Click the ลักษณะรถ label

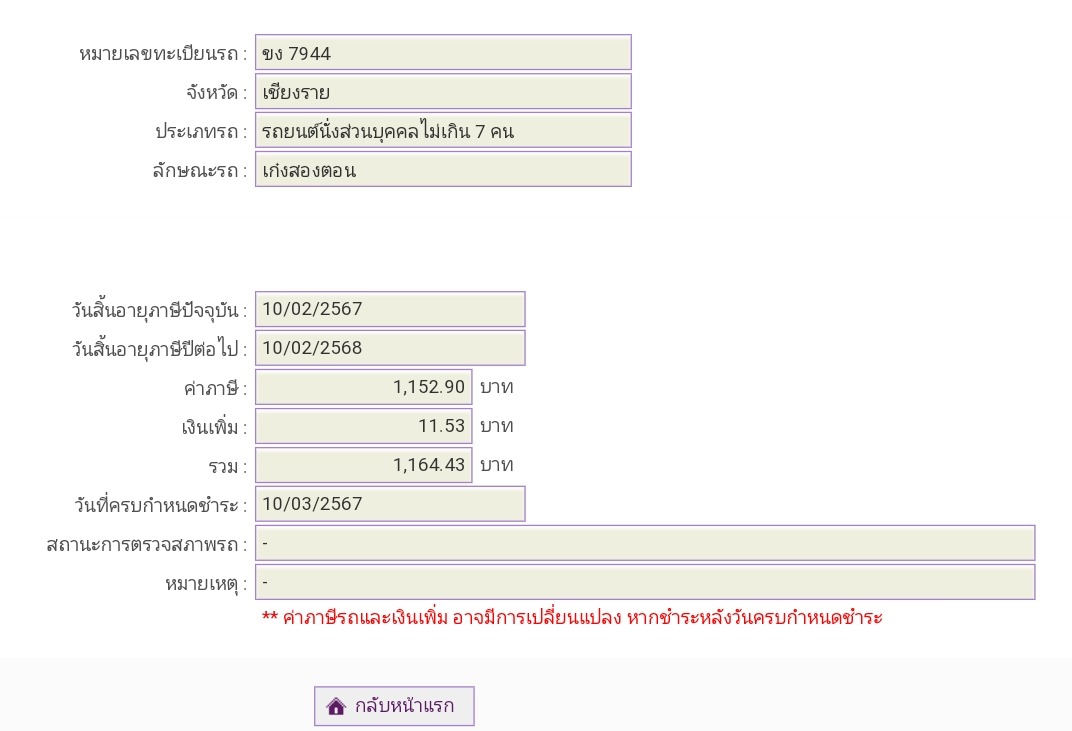click(x=200, y=170)
